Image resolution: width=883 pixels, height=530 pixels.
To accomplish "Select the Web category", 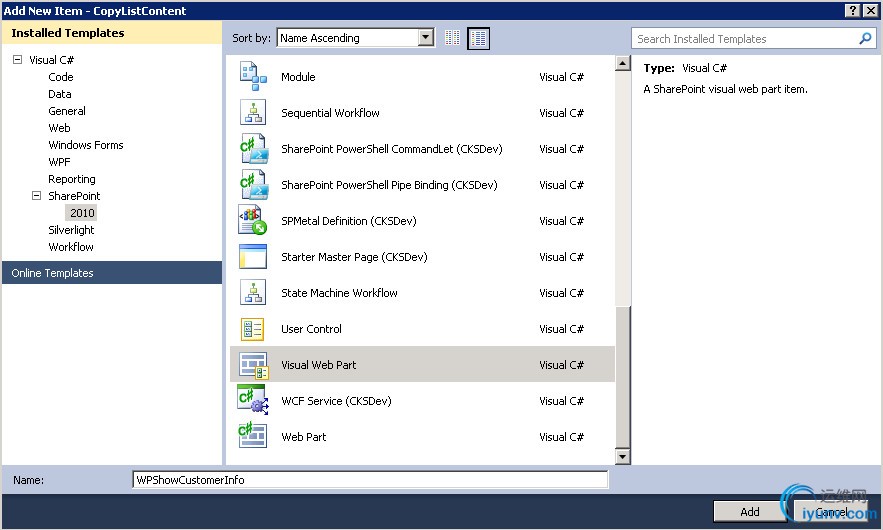I will coord(59,128).
